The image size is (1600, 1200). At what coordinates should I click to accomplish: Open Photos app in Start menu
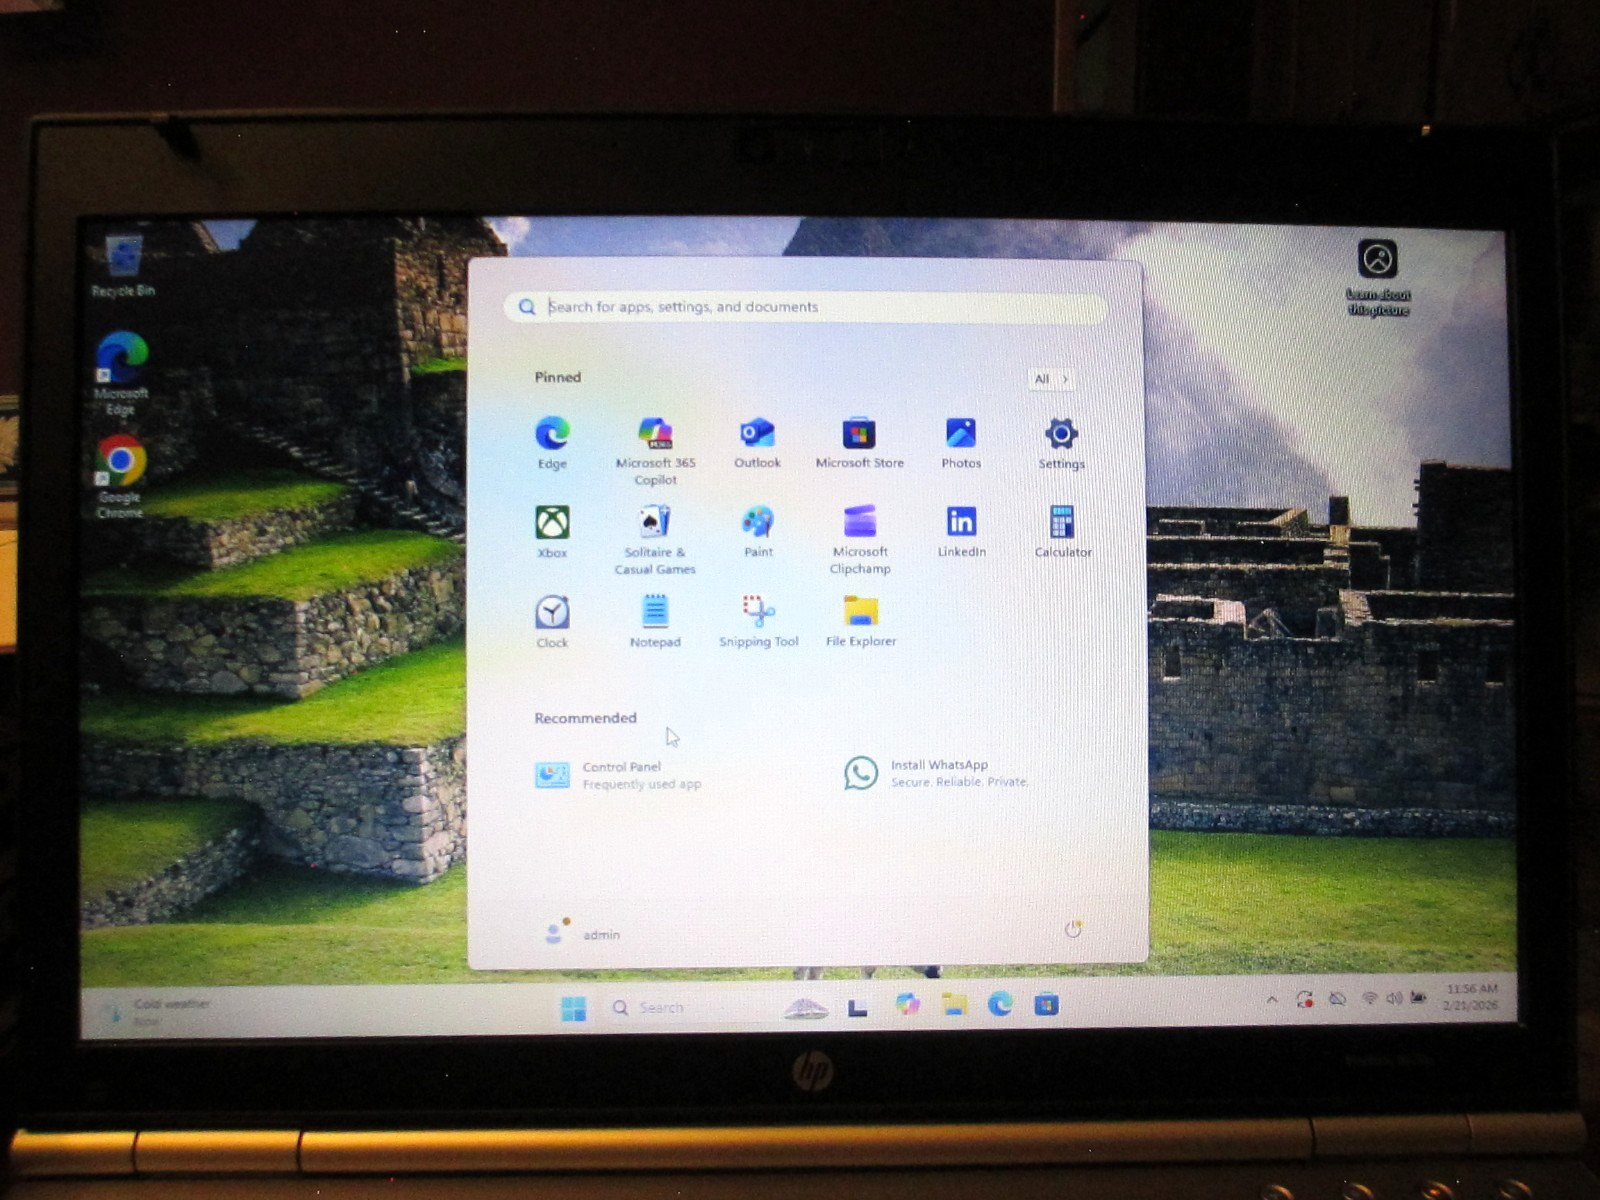coord(961,443)
